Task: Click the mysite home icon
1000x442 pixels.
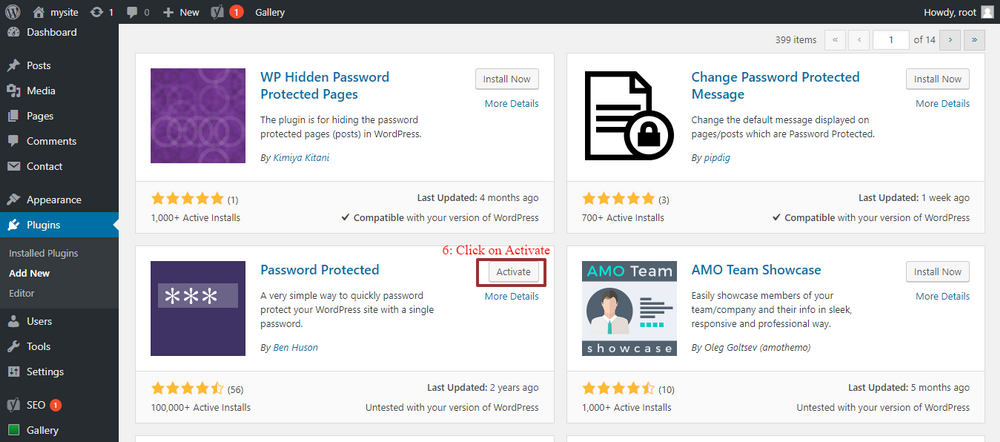Action: point(39,12)
